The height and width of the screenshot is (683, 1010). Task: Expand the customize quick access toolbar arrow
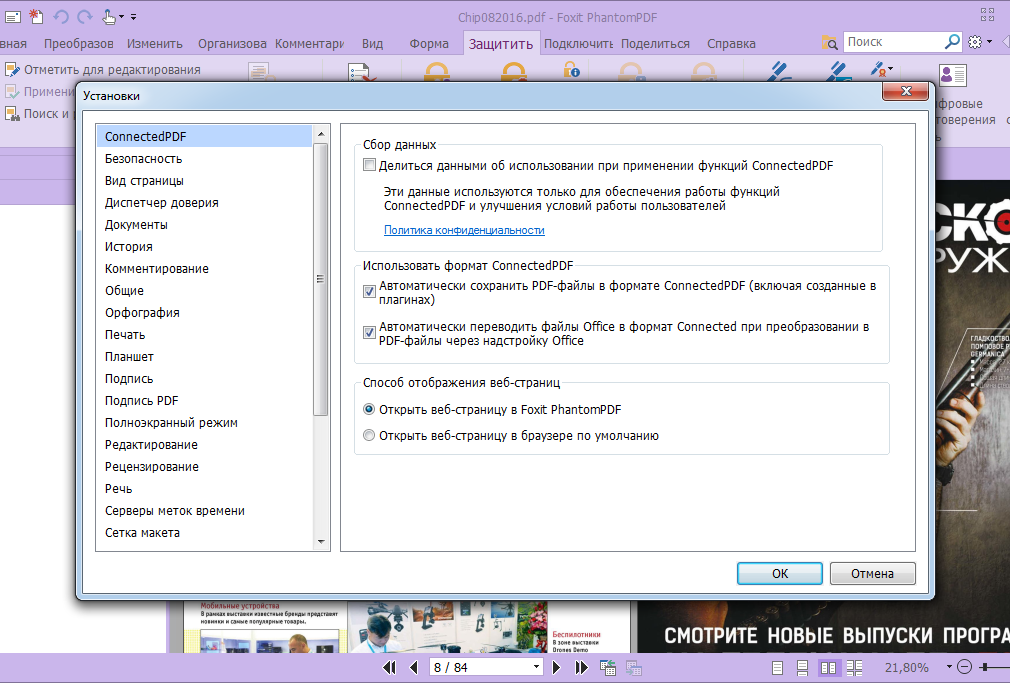[133, 17]
